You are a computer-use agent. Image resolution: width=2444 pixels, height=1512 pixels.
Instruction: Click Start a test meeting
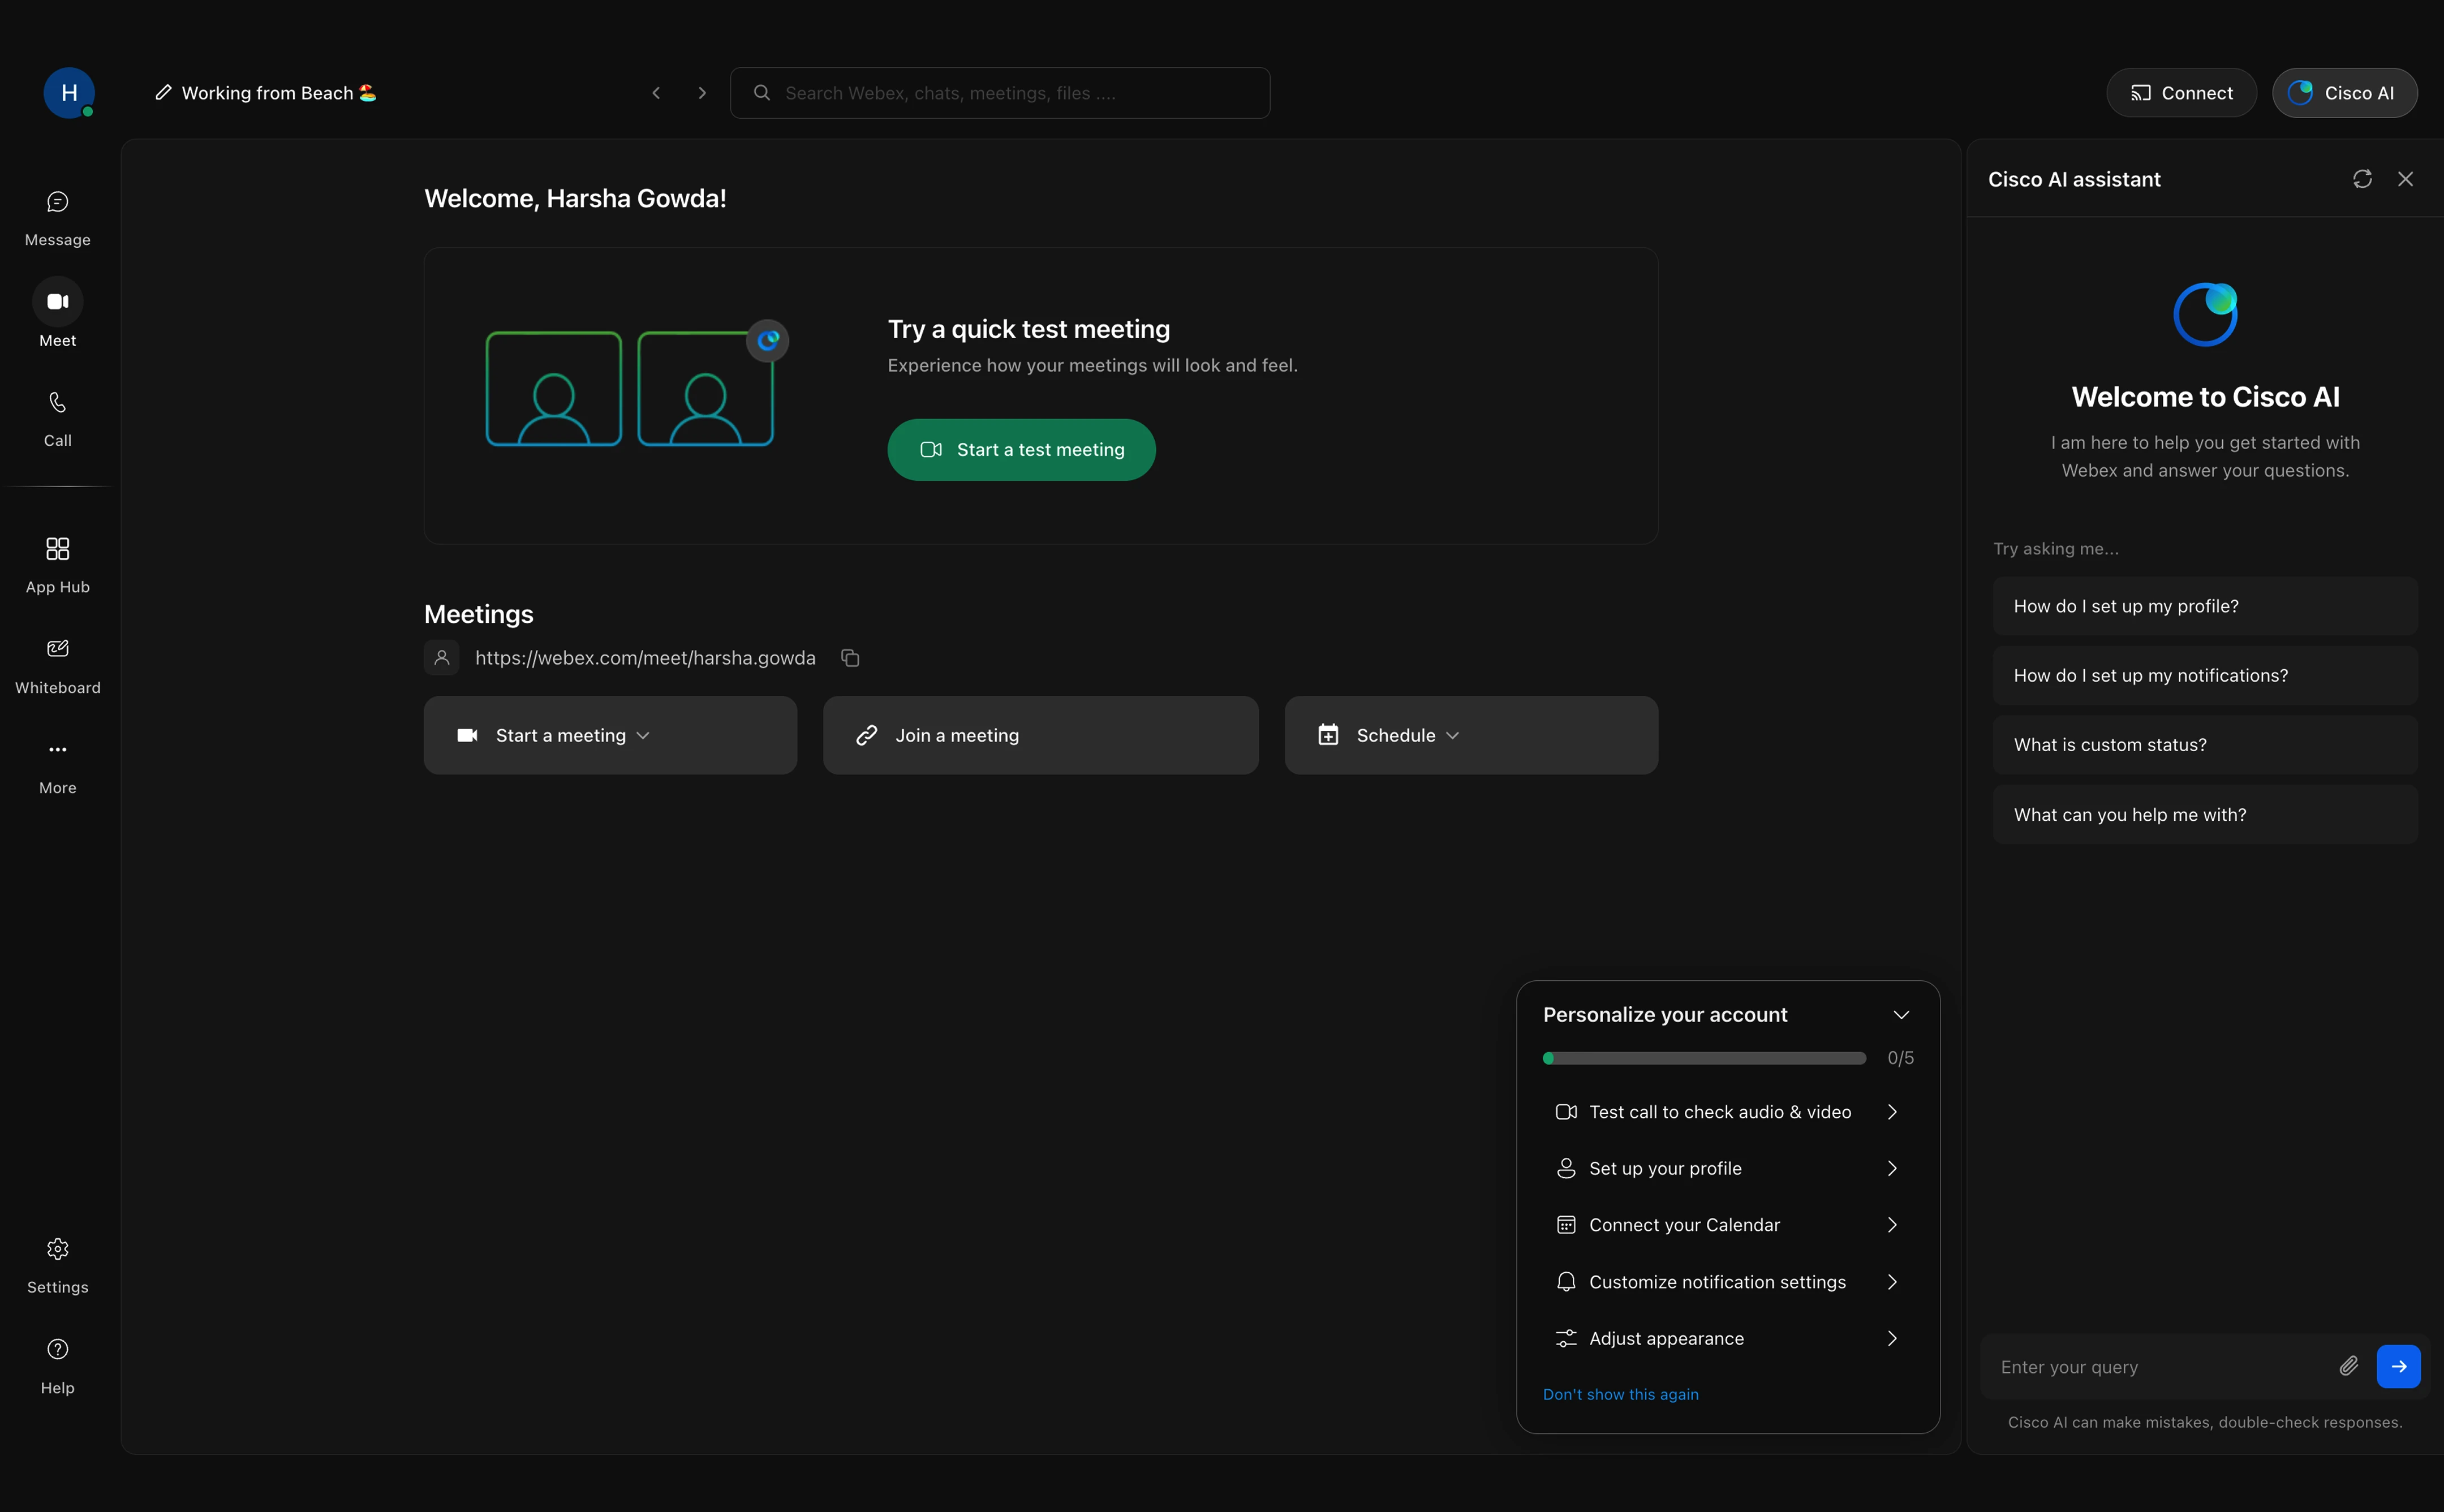pyautogui.click(x=1021, y=450)
